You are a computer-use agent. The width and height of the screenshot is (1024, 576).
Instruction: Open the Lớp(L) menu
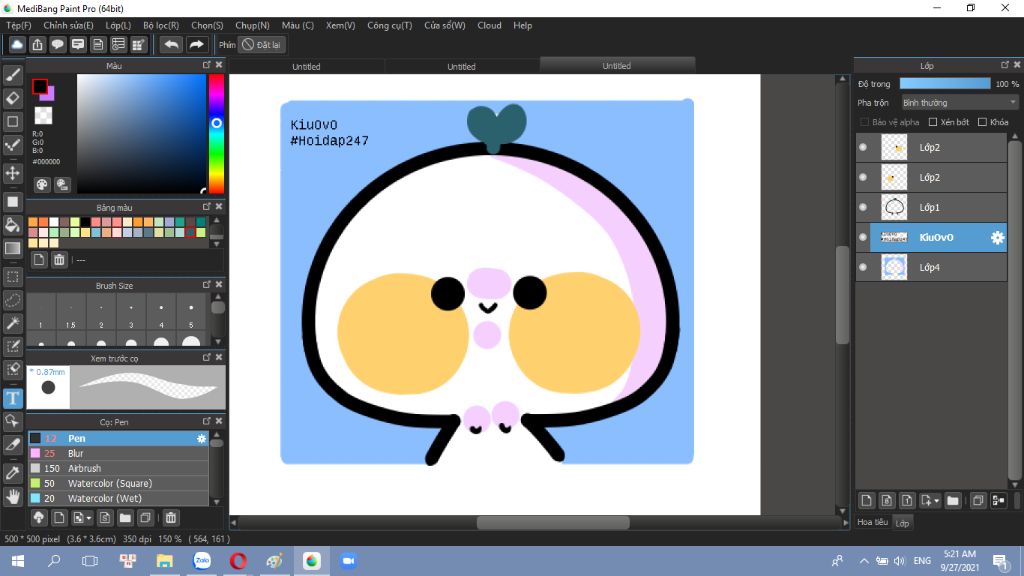[x=118, y=25]
